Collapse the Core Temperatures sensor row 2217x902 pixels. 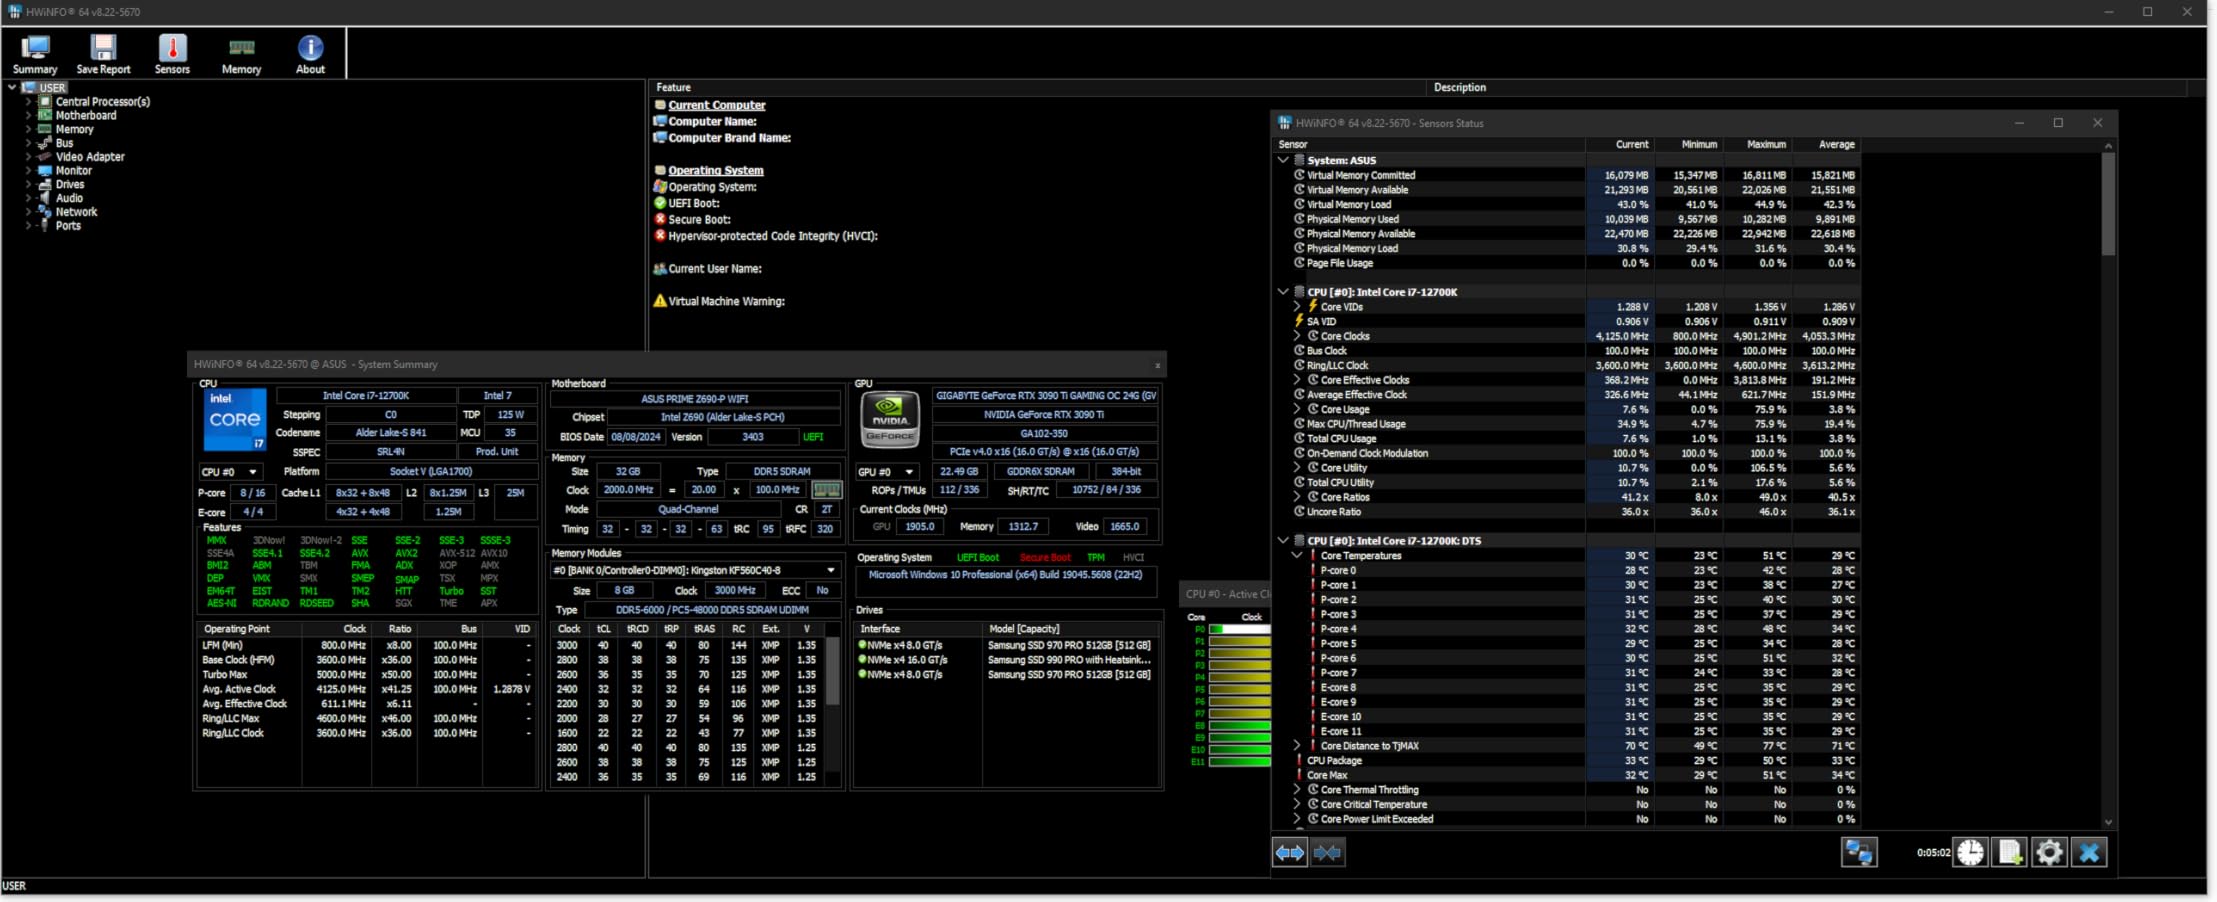[1297, 556]
